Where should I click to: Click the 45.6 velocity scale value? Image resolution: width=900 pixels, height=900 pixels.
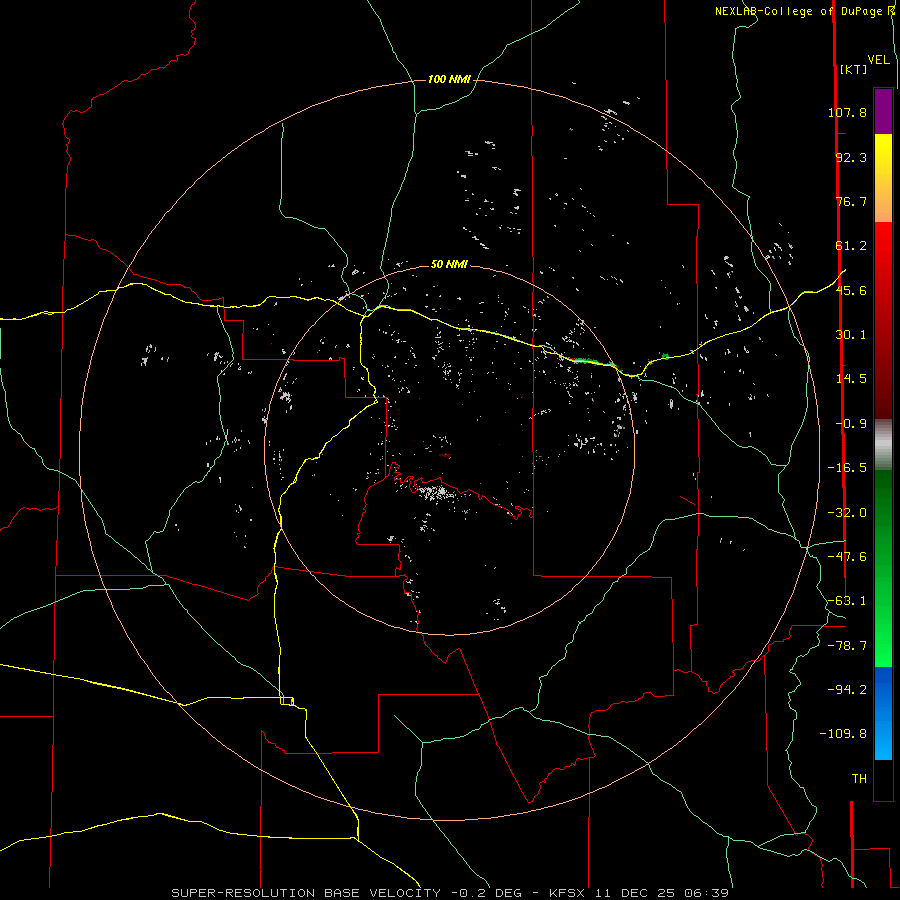point(851,290)
